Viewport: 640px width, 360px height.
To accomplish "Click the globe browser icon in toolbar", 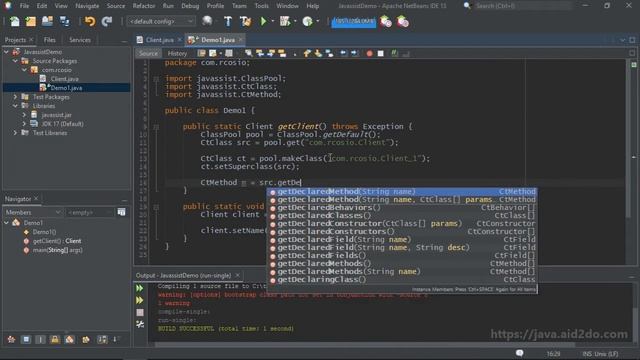I will pos(207,21).
